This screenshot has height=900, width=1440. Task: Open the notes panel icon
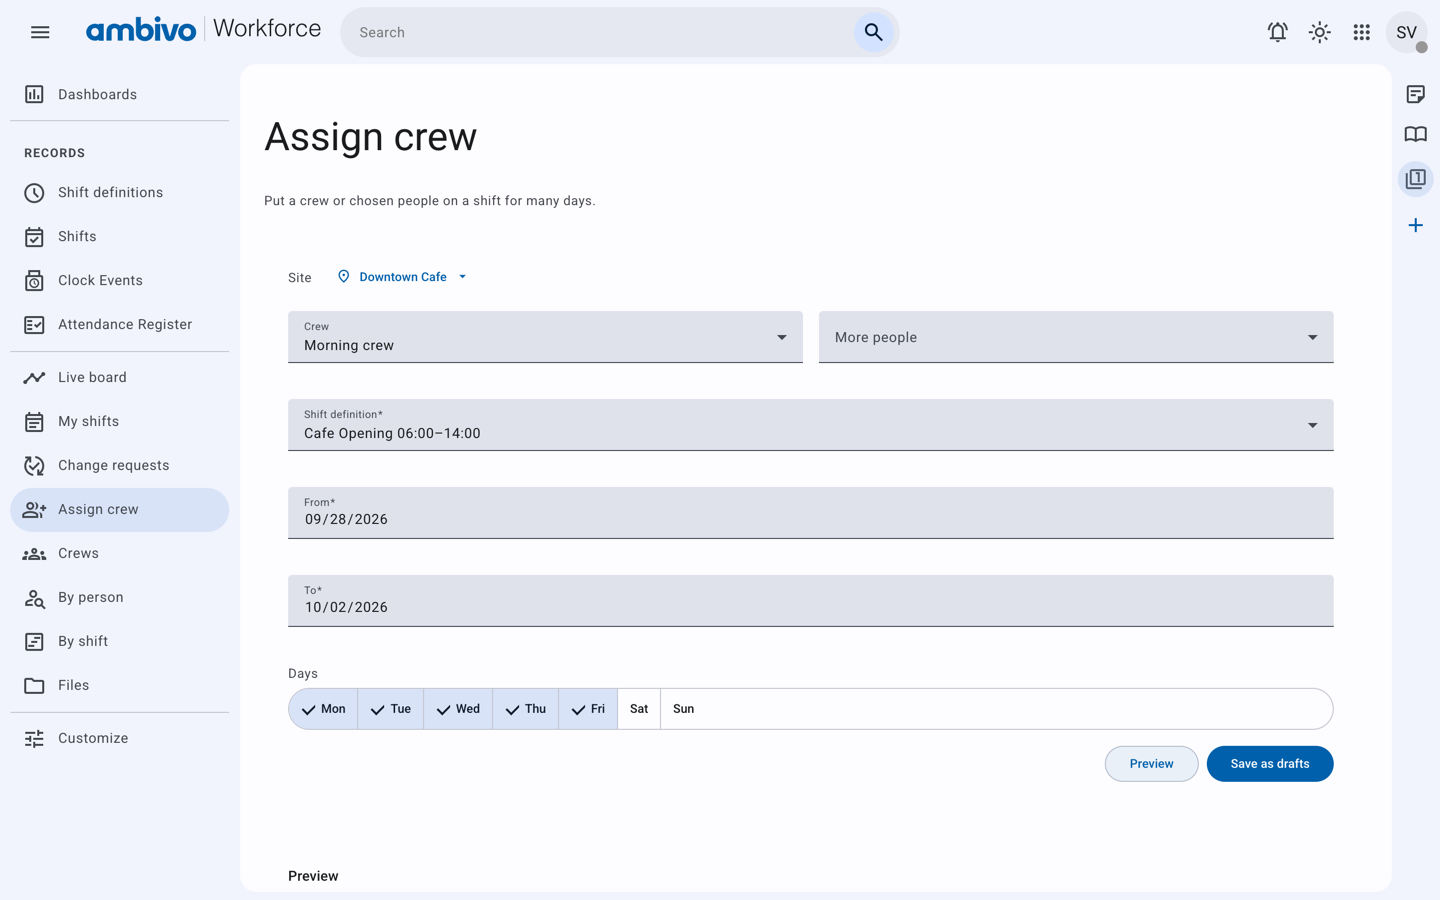click(x=1415, y=94)
